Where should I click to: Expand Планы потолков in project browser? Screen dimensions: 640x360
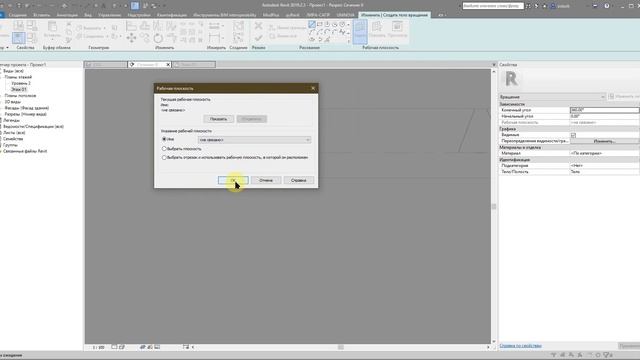(x=1, y=96)
